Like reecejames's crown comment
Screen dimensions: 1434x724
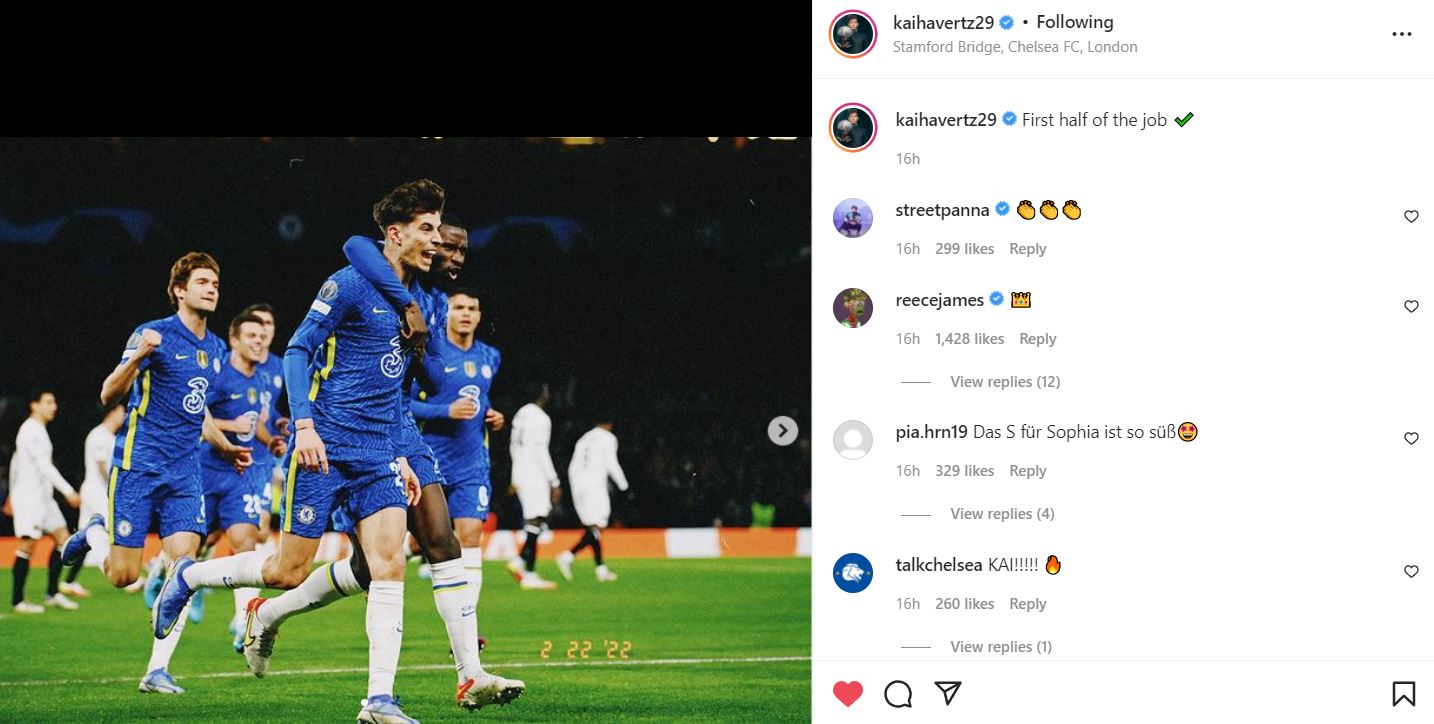click(x=1411, y=307)
